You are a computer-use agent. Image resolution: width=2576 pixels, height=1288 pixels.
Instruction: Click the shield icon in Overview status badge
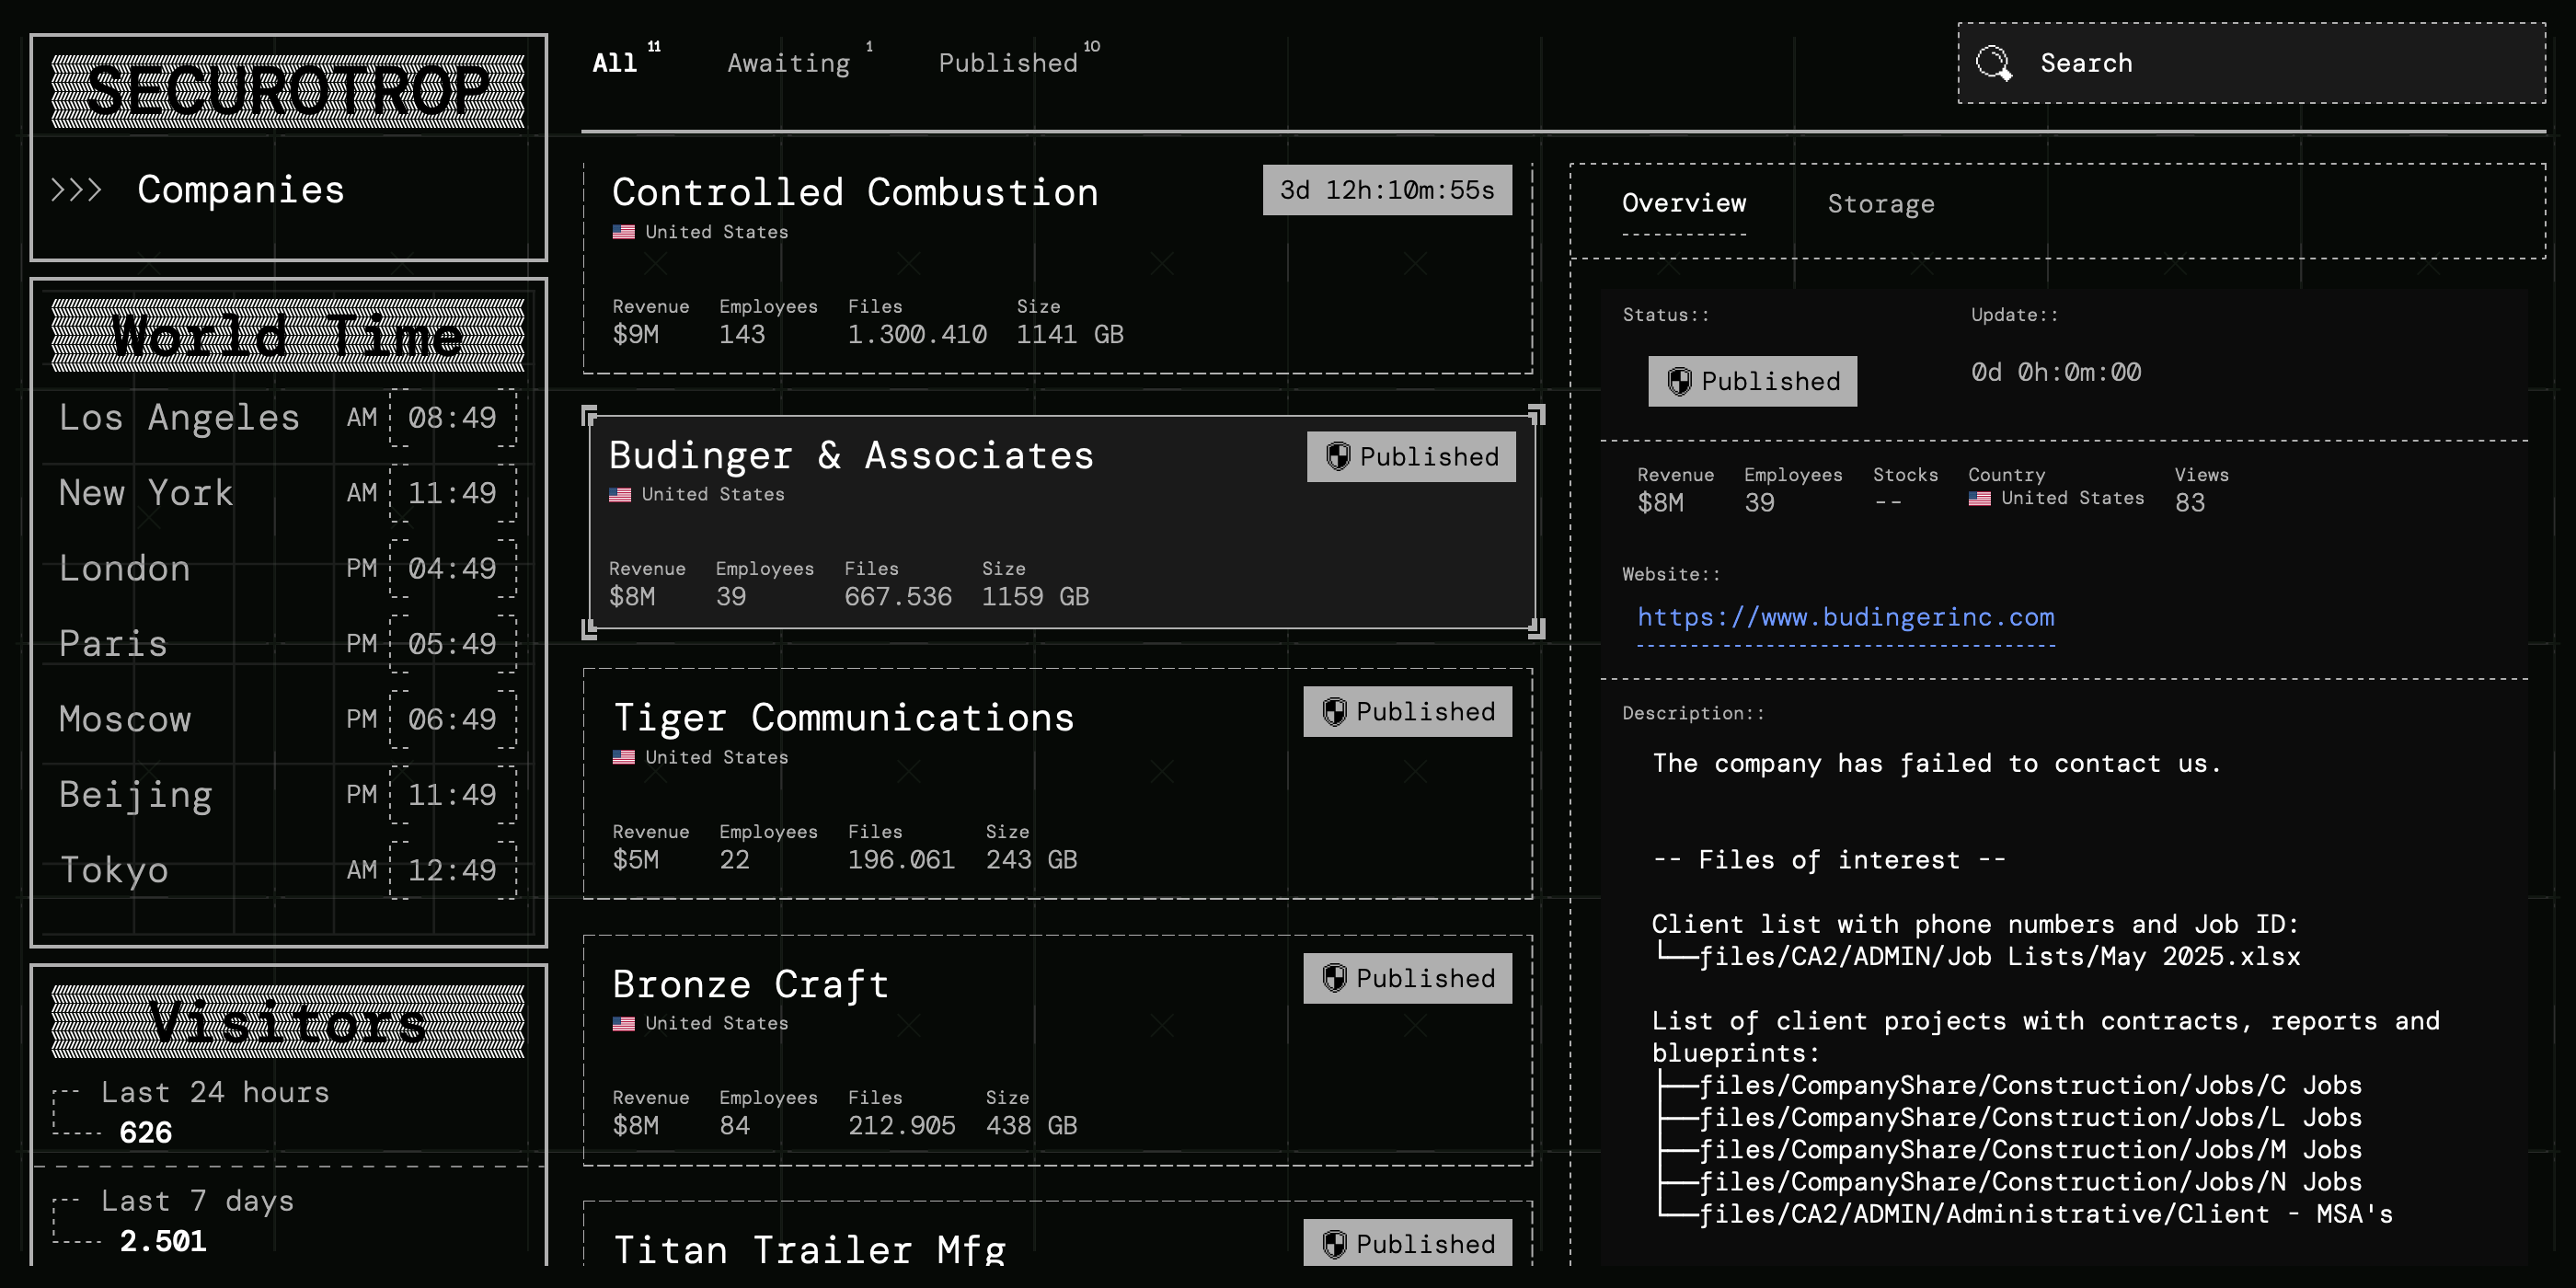[x=1679, y=381]
